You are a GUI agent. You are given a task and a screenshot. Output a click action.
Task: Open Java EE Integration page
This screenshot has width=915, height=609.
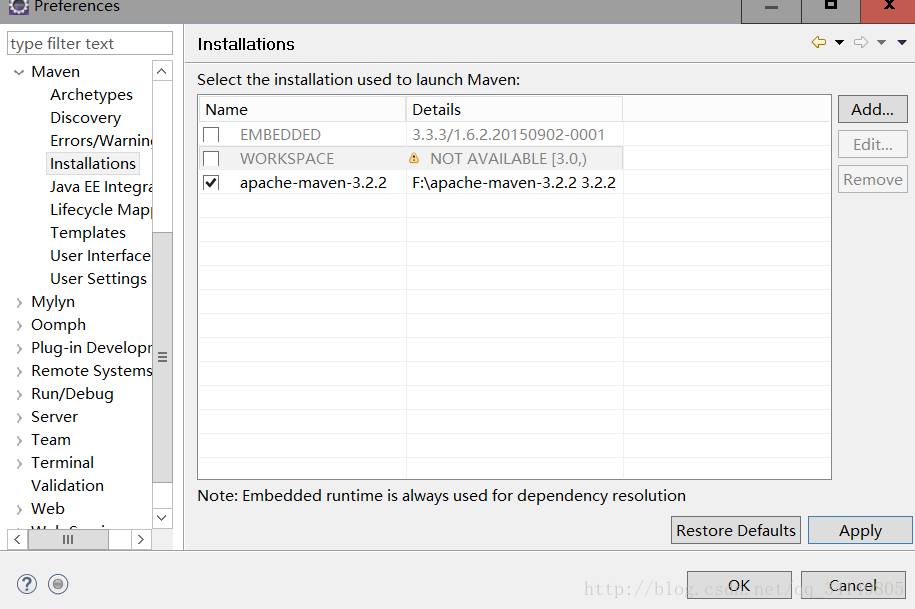point(101,187)
